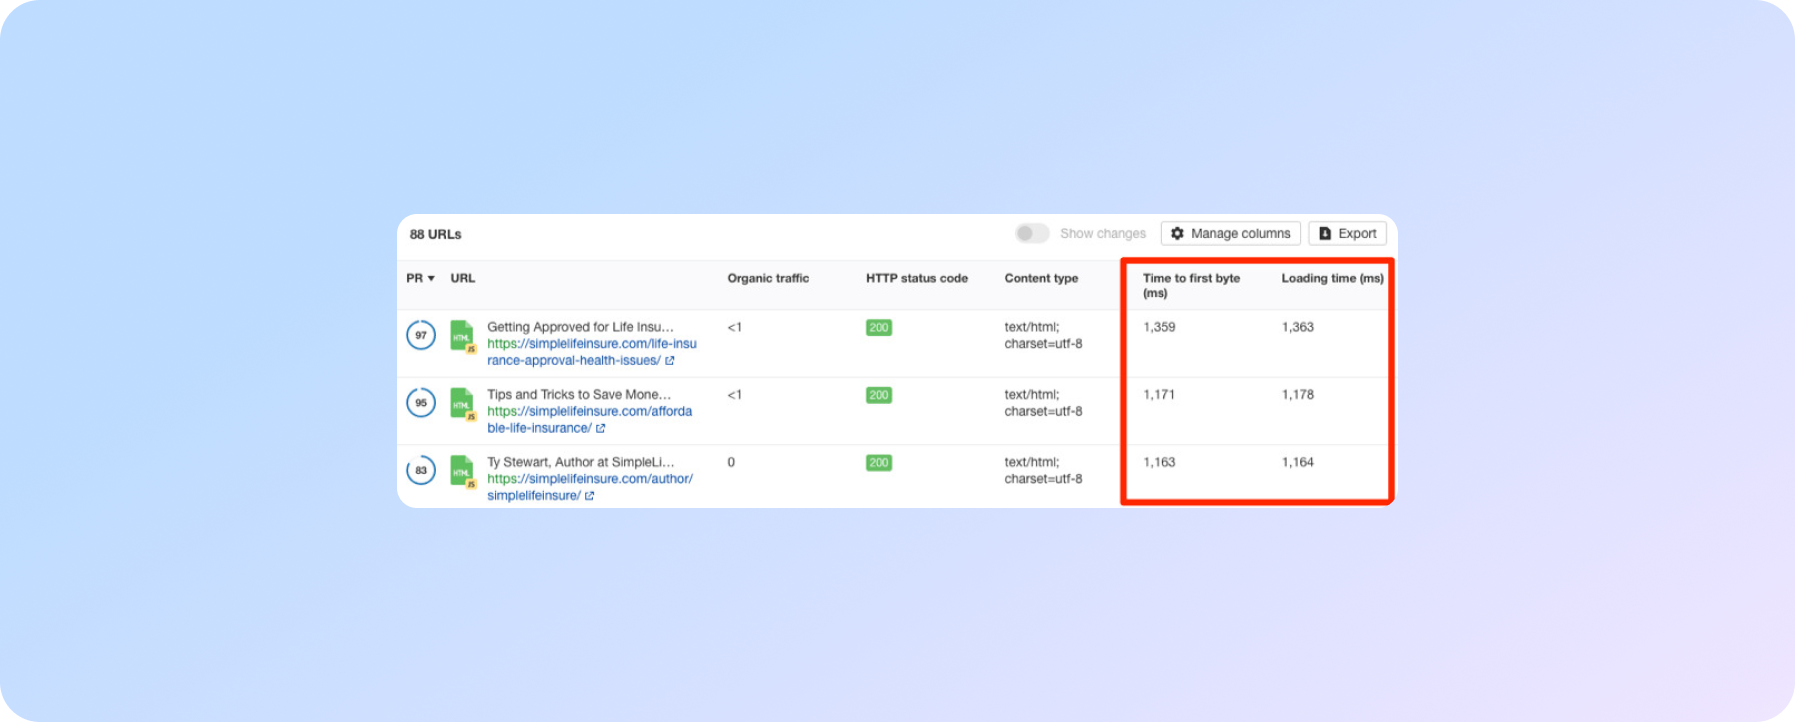1795x722 pixels.
Task: Click the PR 83 score circle
Action: 421,470
